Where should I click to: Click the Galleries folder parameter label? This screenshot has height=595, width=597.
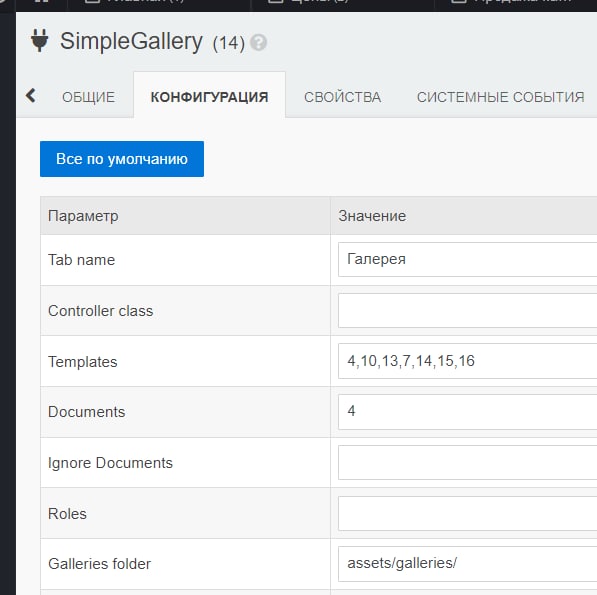coord(99,564)
